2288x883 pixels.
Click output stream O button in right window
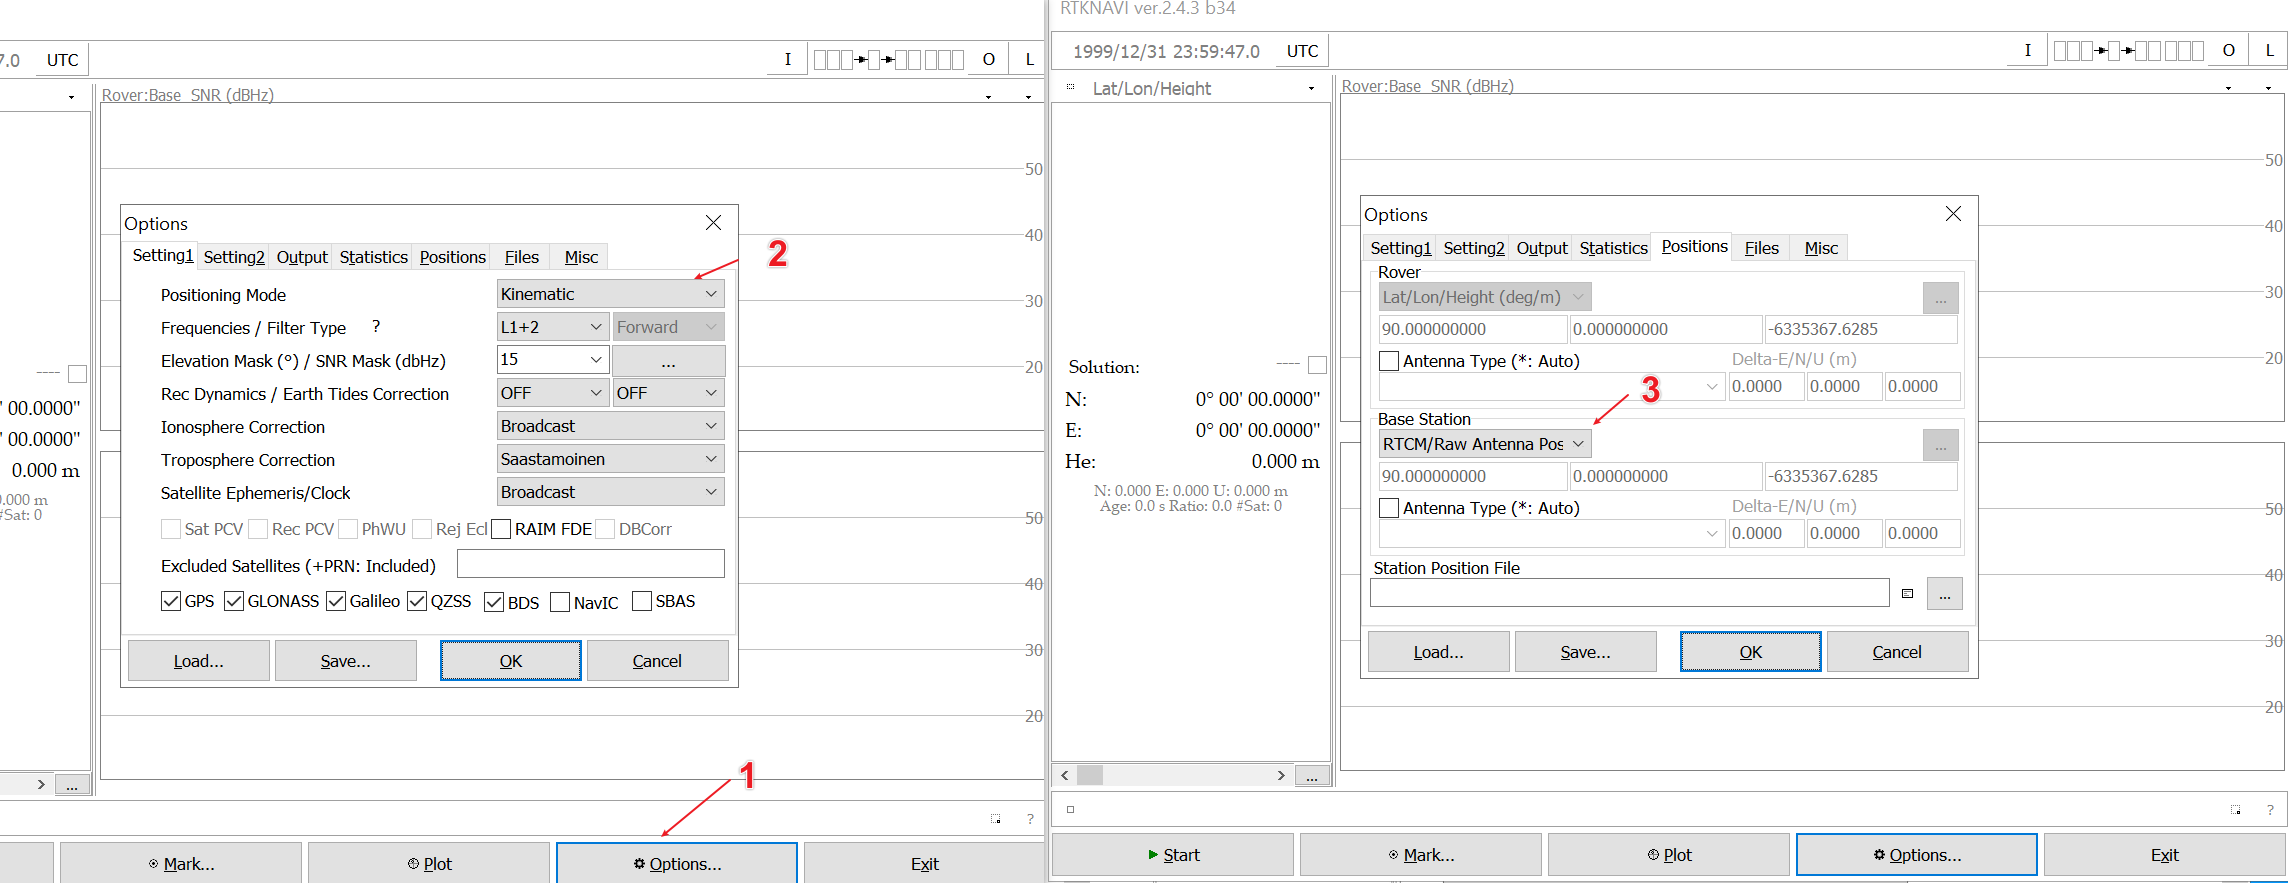pos(2229,50)
